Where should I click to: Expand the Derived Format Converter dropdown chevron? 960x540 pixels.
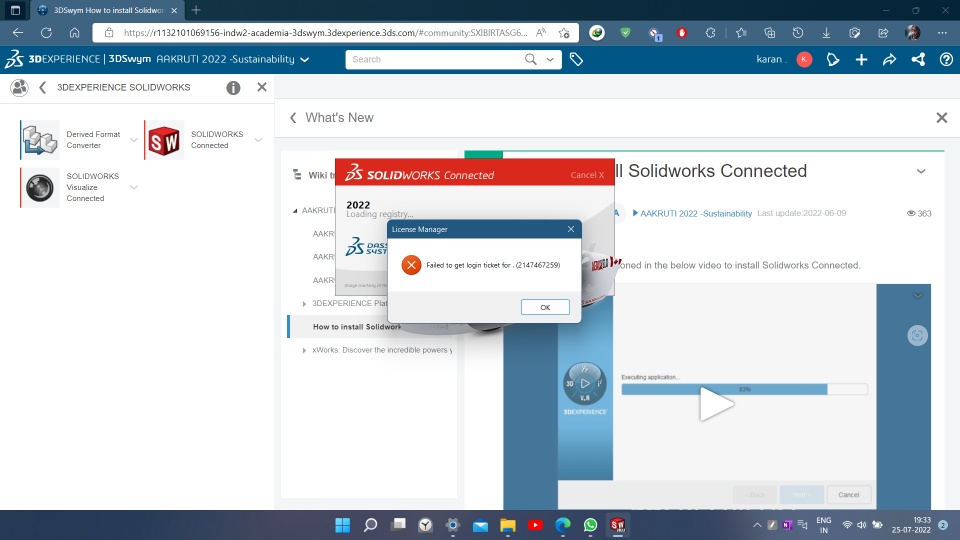(133, 140)
